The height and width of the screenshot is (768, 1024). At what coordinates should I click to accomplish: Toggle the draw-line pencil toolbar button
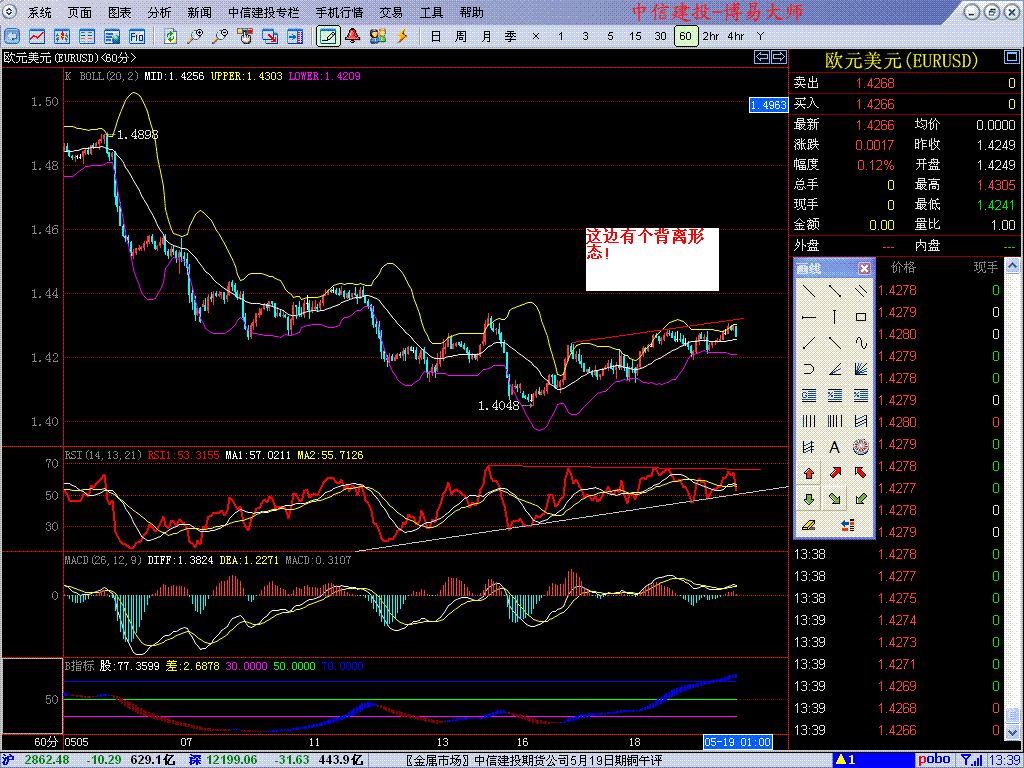328,36
